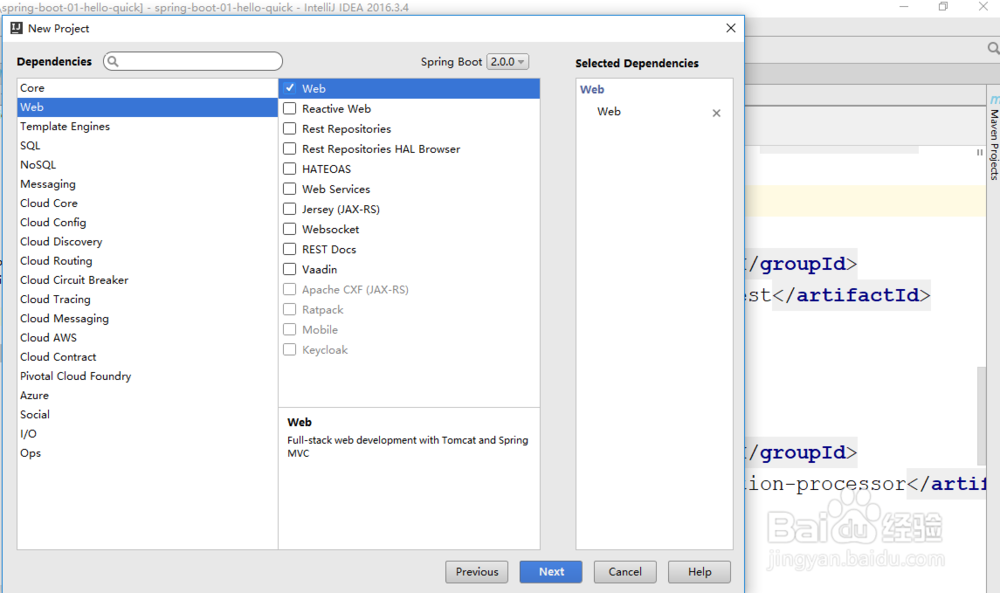Click the Next button

tap(551, 571)
